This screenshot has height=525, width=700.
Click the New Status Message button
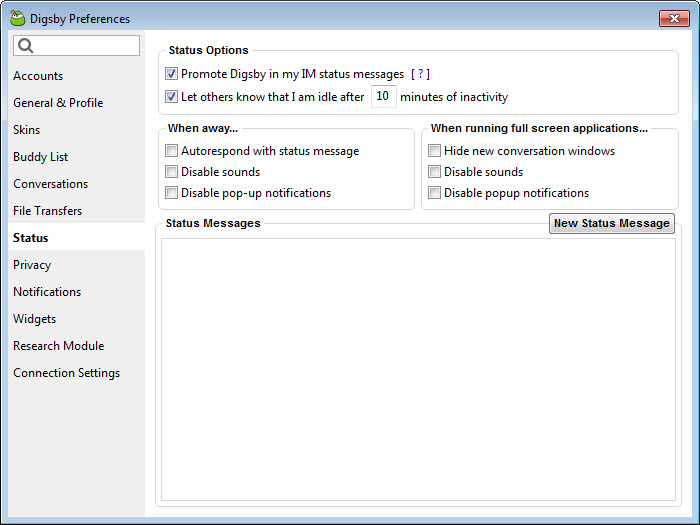click(x=612, y=223)
